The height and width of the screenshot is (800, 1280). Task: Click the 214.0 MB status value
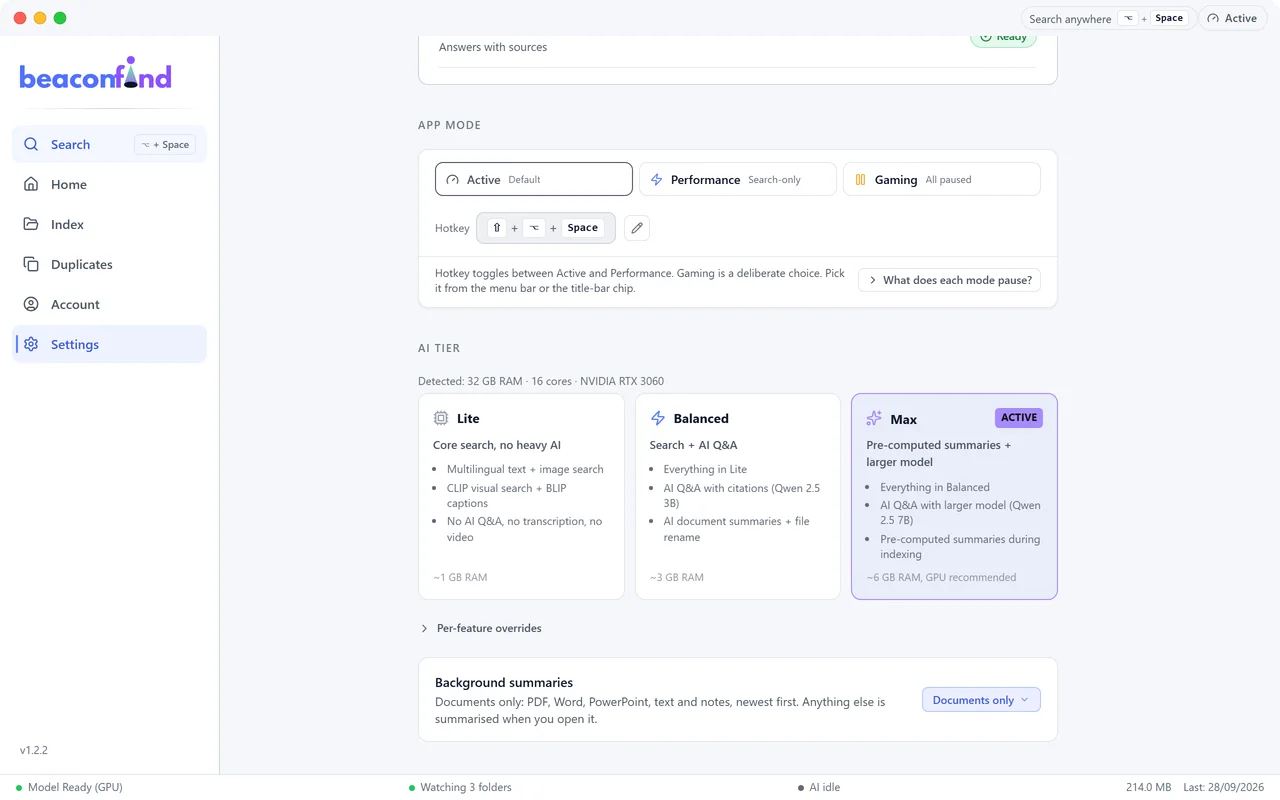coord(1148,788)
